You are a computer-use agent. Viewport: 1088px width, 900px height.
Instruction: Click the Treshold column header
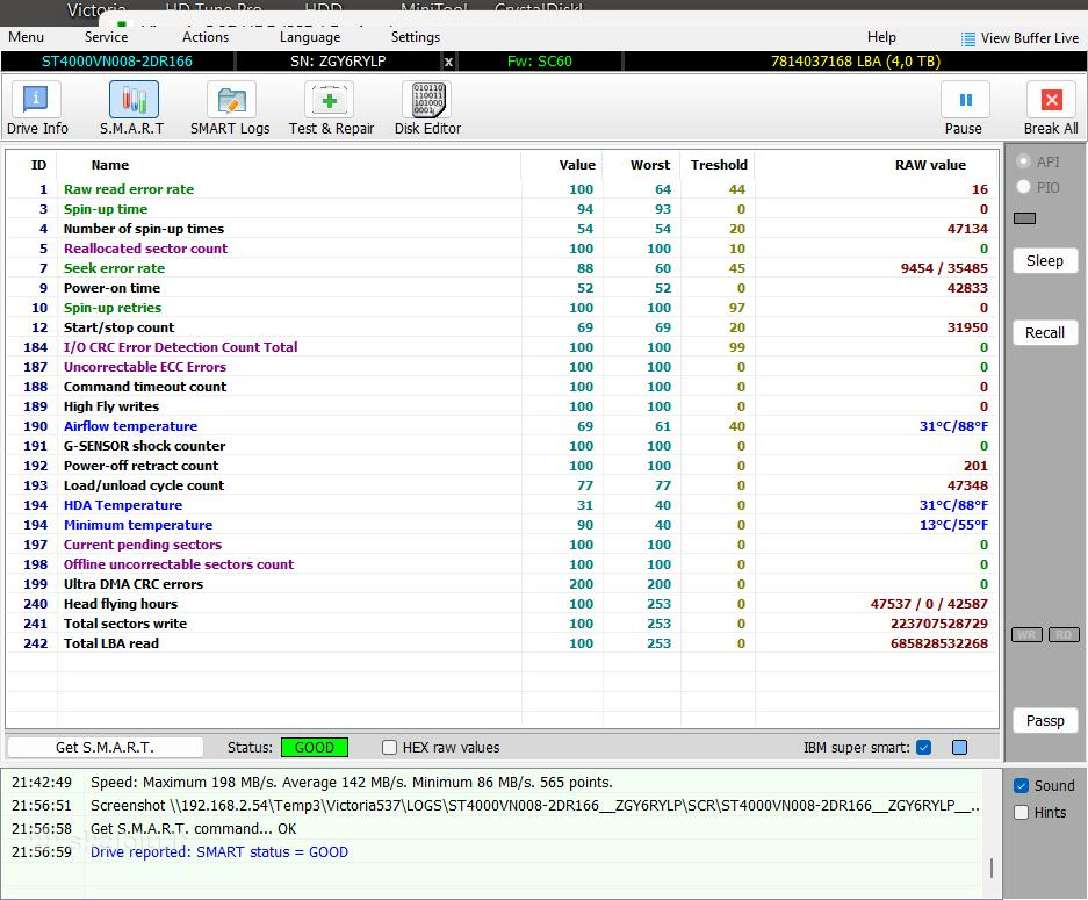[x=719, y=165]
